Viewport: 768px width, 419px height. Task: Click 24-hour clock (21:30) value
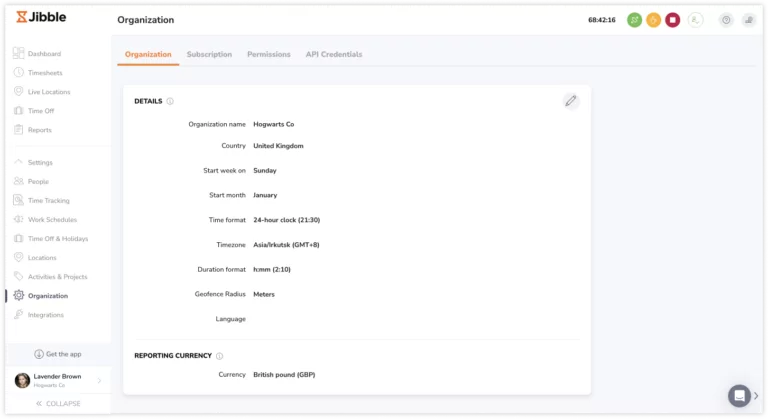pos(287,220)
